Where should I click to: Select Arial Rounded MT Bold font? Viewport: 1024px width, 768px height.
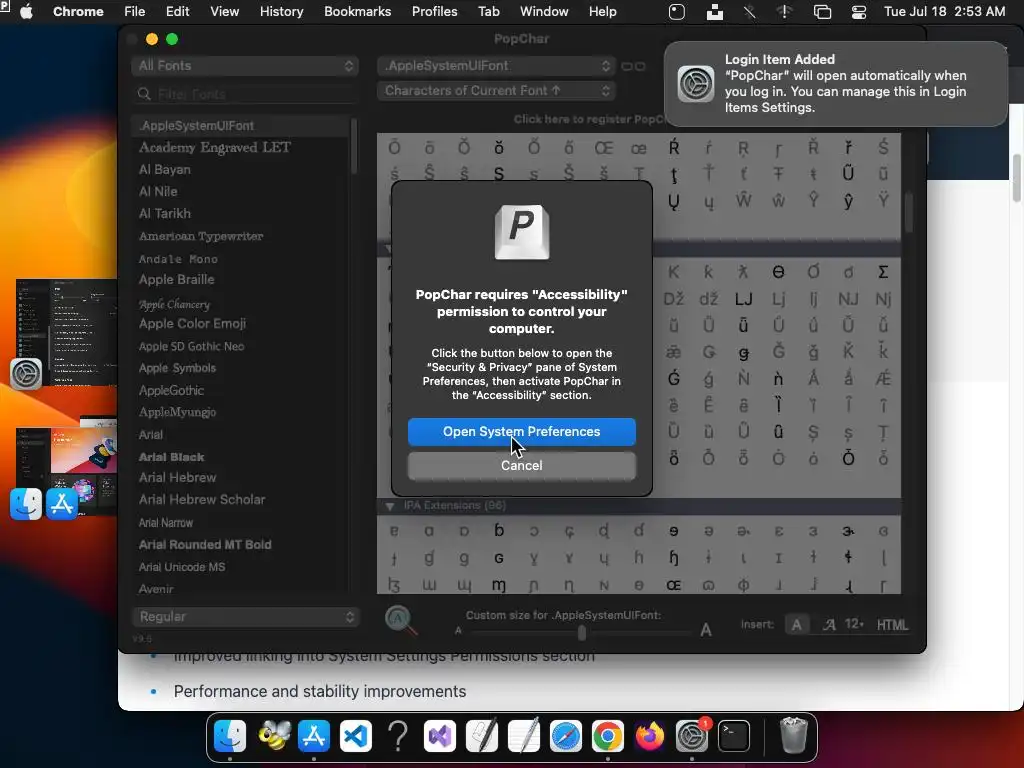tap(204, 545)
